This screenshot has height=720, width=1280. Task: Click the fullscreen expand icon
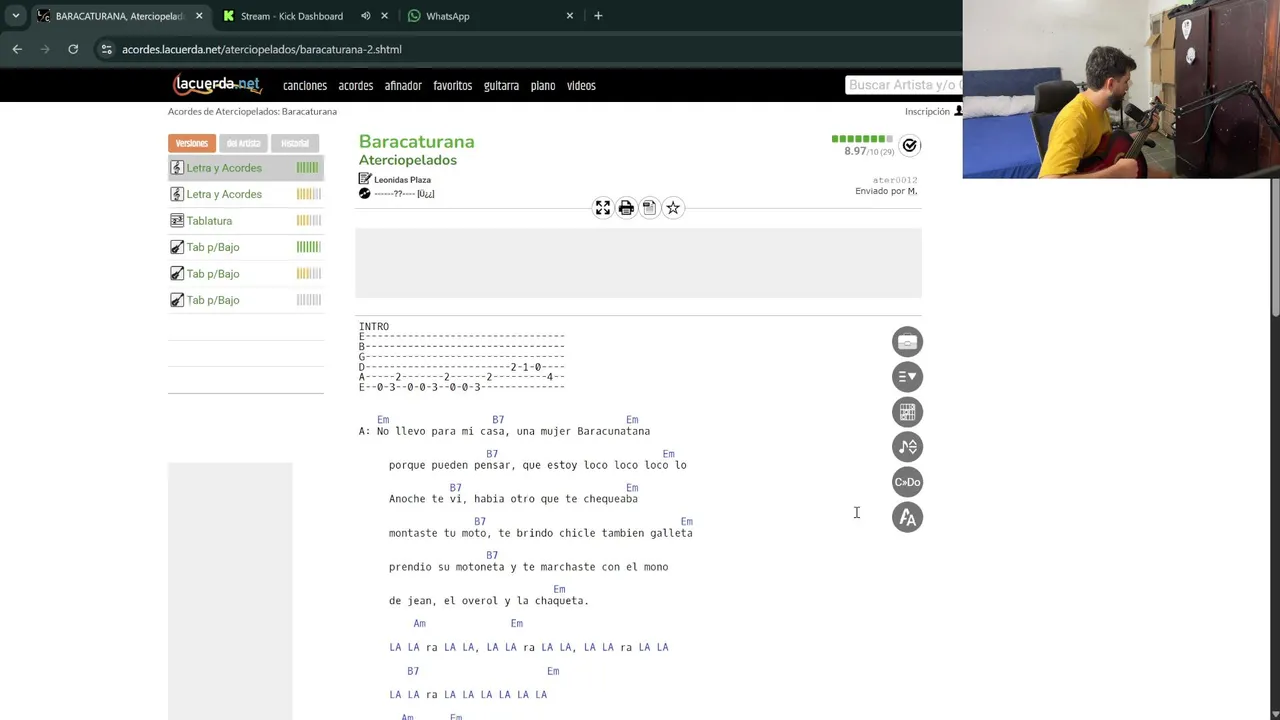tap(603, 208)
